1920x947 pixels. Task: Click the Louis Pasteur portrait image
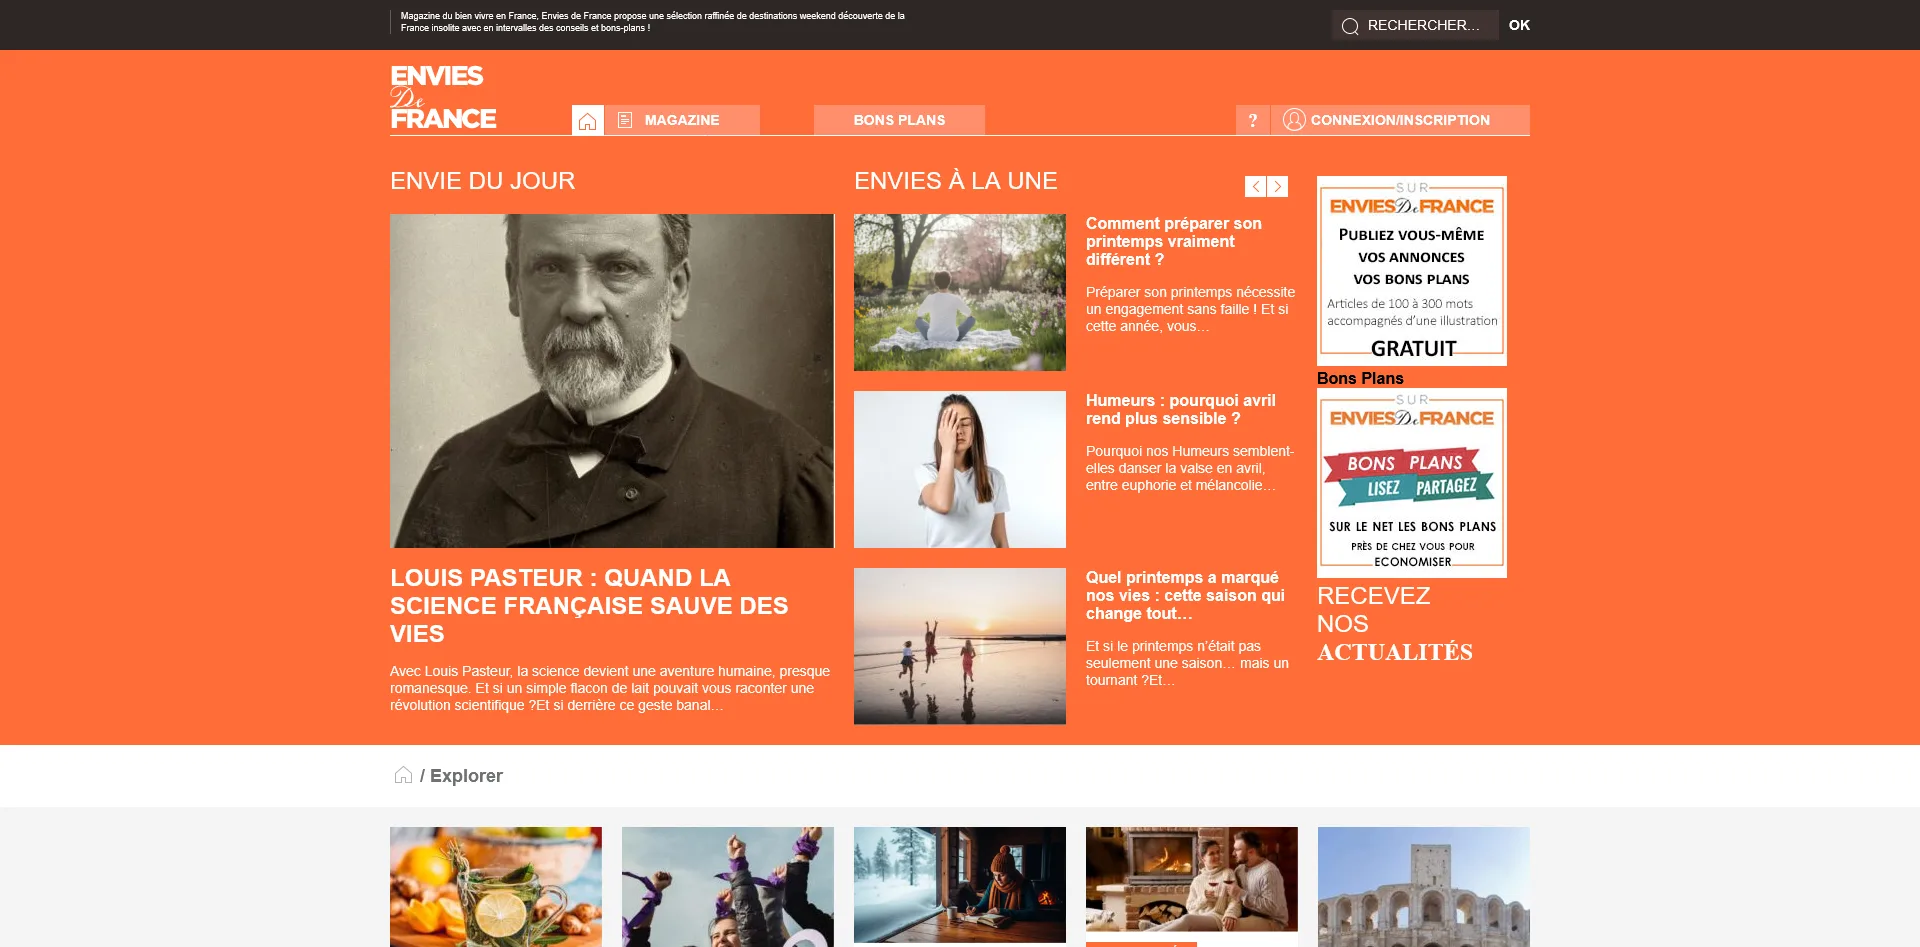612,381
